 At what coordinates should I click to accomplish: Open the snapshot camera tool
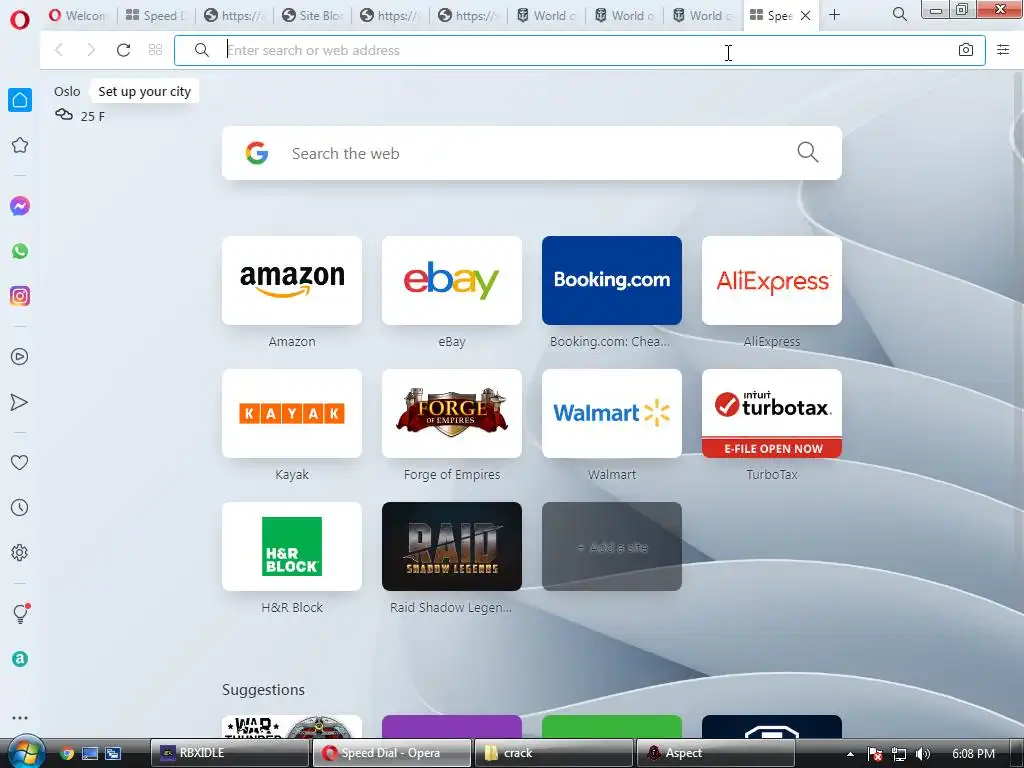coord(966,50)
